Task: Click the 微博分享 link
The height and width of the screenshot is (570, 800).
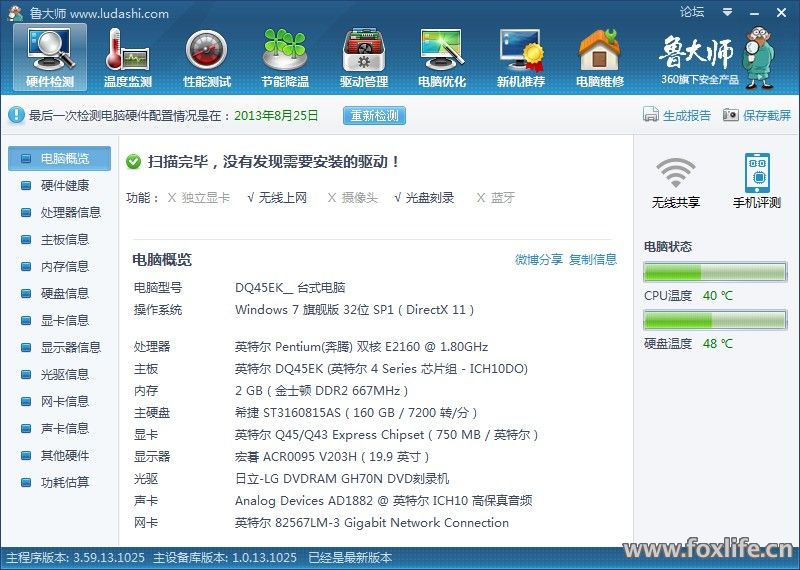Action: 538,260
